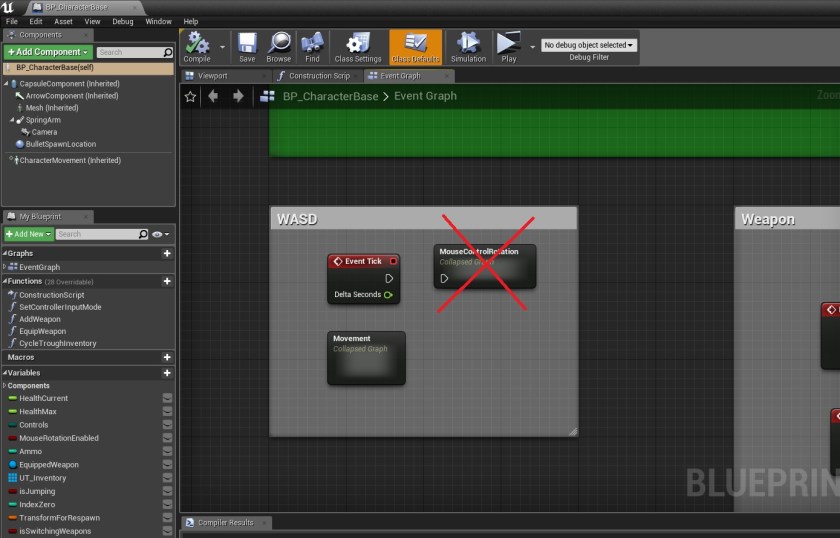Toggle visibility checkbox for MouseRotationEnabled variable
This screenshot has height=538, width=840.
(167, 438)
